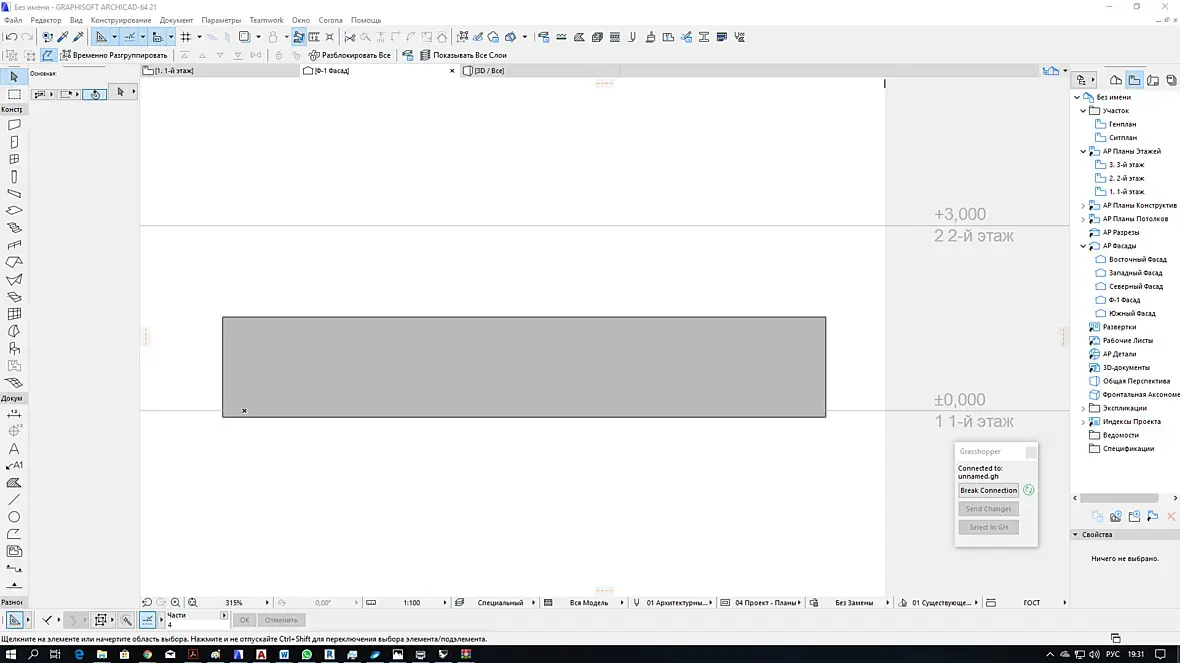
Task: Click the Undo arrow icon
Action: pos(11,37)
